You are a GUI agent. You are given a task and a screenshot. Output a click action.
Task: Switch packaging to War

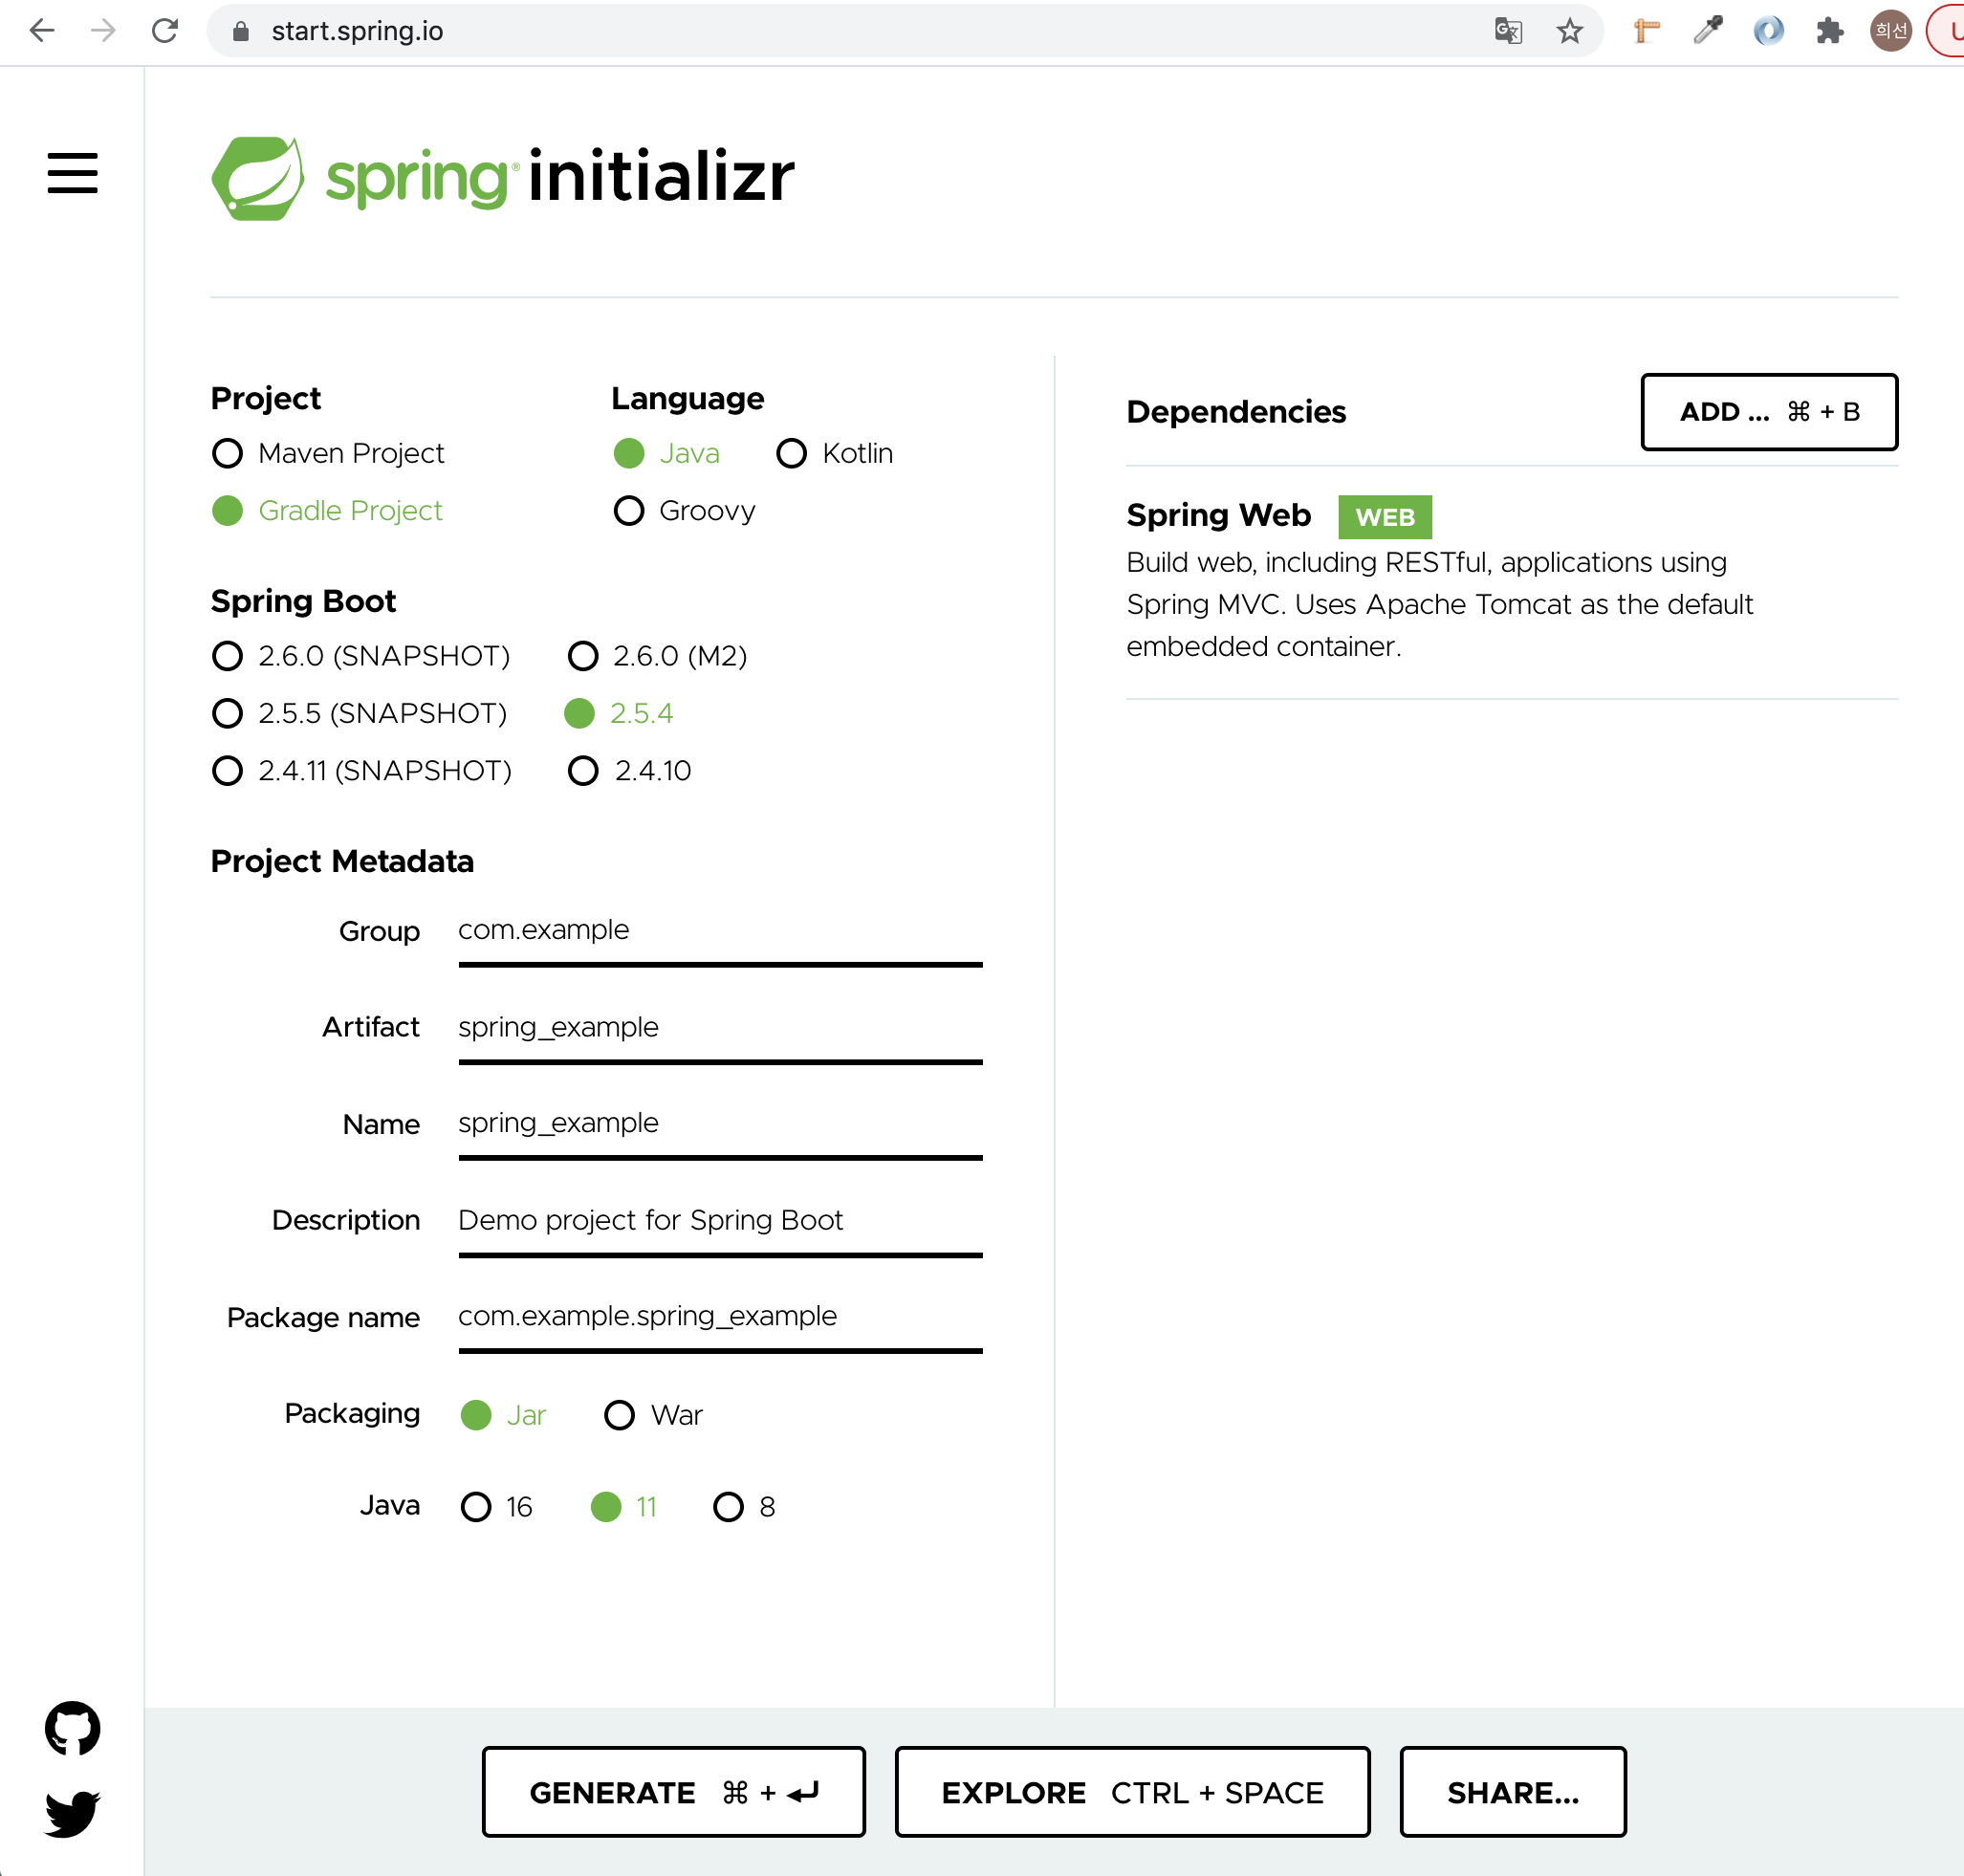point(619,1414)
